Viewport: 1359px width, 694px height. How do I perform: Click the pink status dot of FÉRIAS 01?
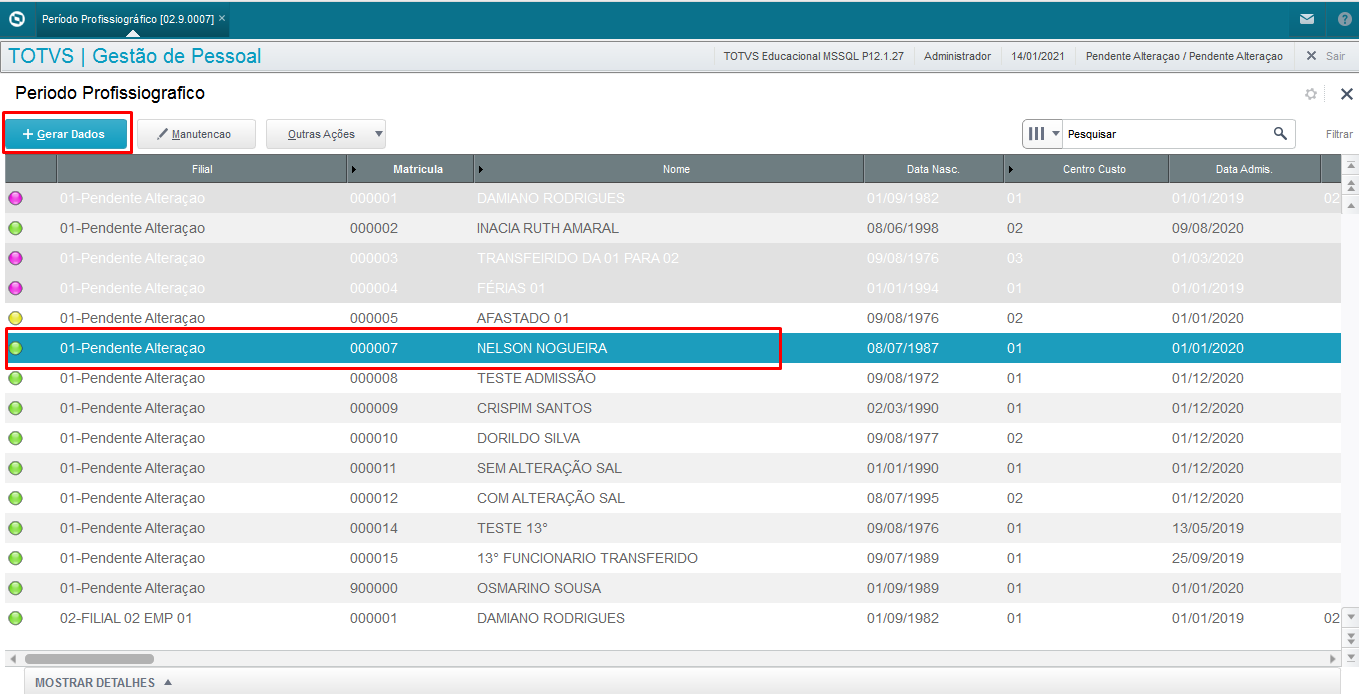(x=15, y=288)
